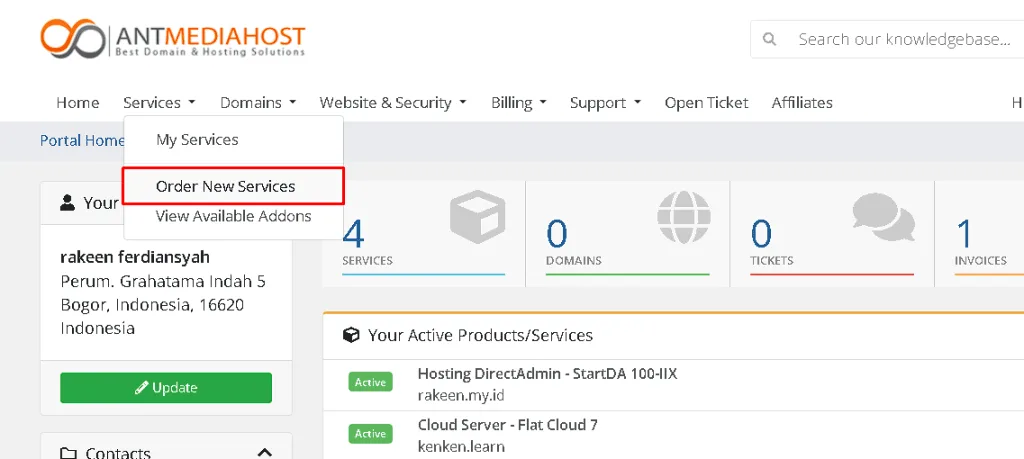This screenshot has width=1024, height=459.
Task: Click the services box icon
Action: point(478,217)
